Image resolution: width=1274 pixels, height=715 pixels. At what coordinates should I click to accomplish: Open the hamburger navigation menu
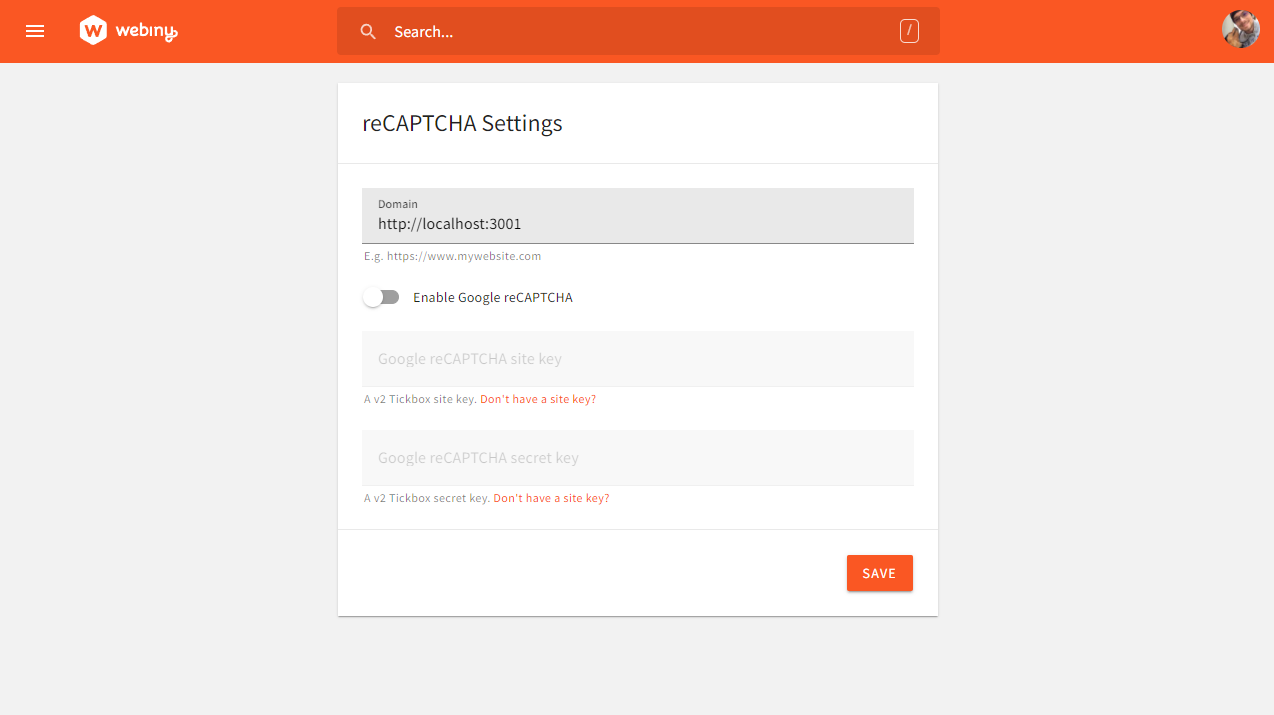[35, 31]
